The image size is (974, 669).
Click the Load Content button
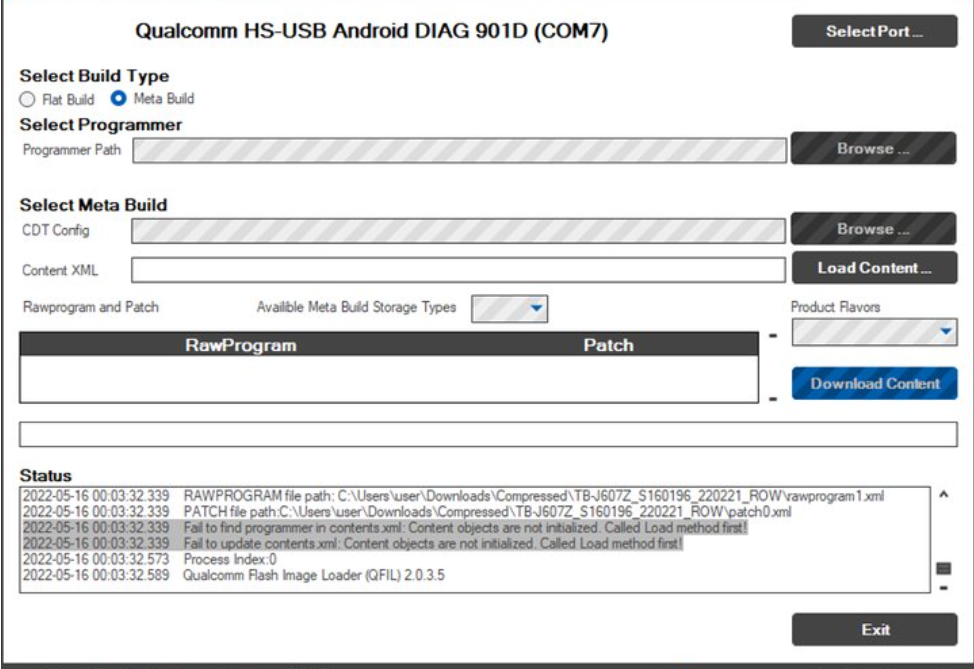click(874, 268)
